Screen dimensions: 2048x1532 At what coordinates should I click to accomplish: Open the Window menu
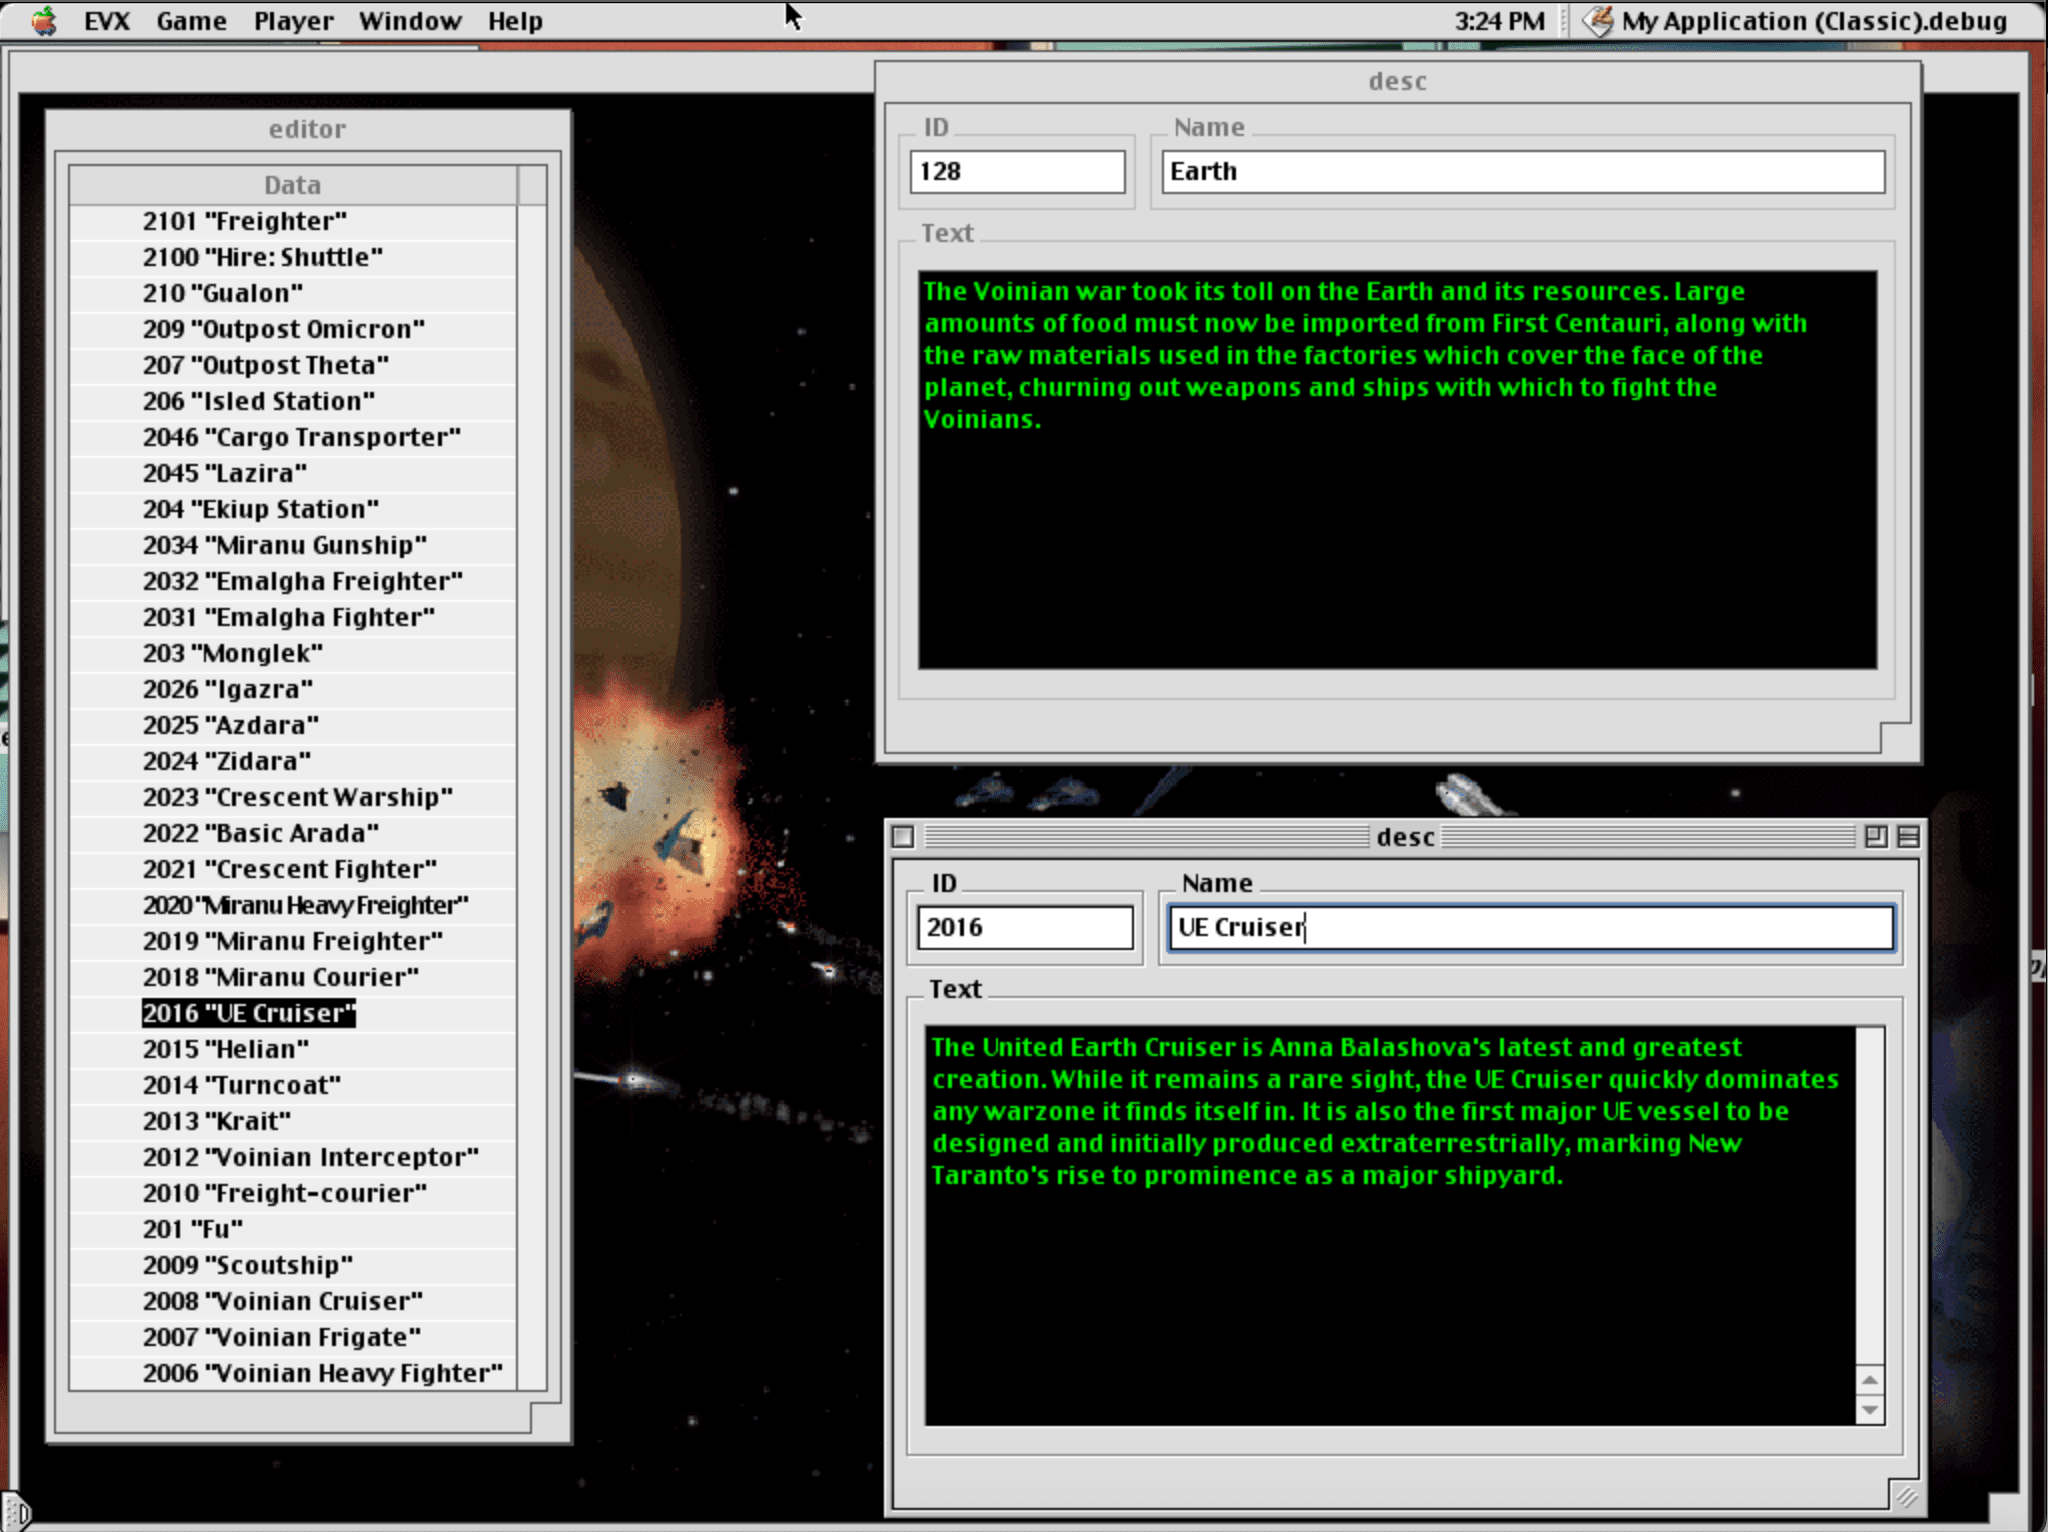tap(410, 21)
